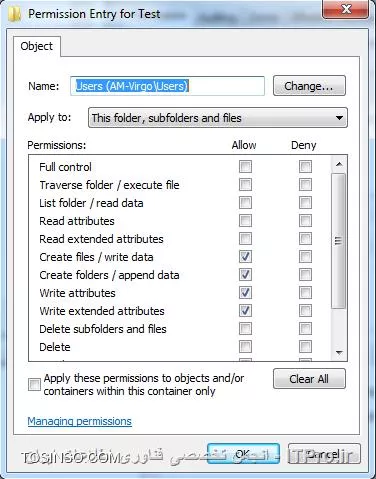Open the Managing permissions link
Image resolution: width=376 pixels, height=479 pixels.
click(x=79, y=421)
